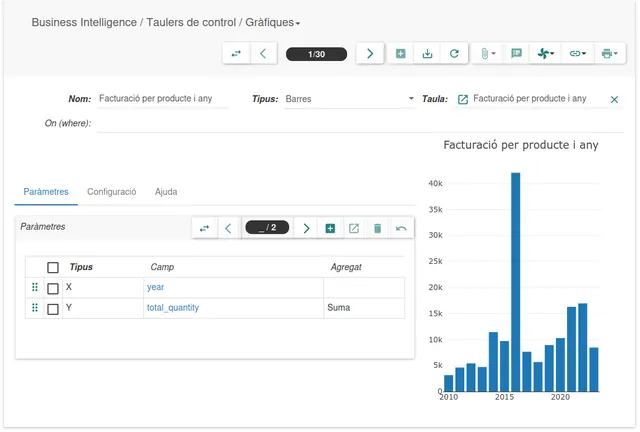Undelete parameter with the undo arrow icon

tap(401, 228)
